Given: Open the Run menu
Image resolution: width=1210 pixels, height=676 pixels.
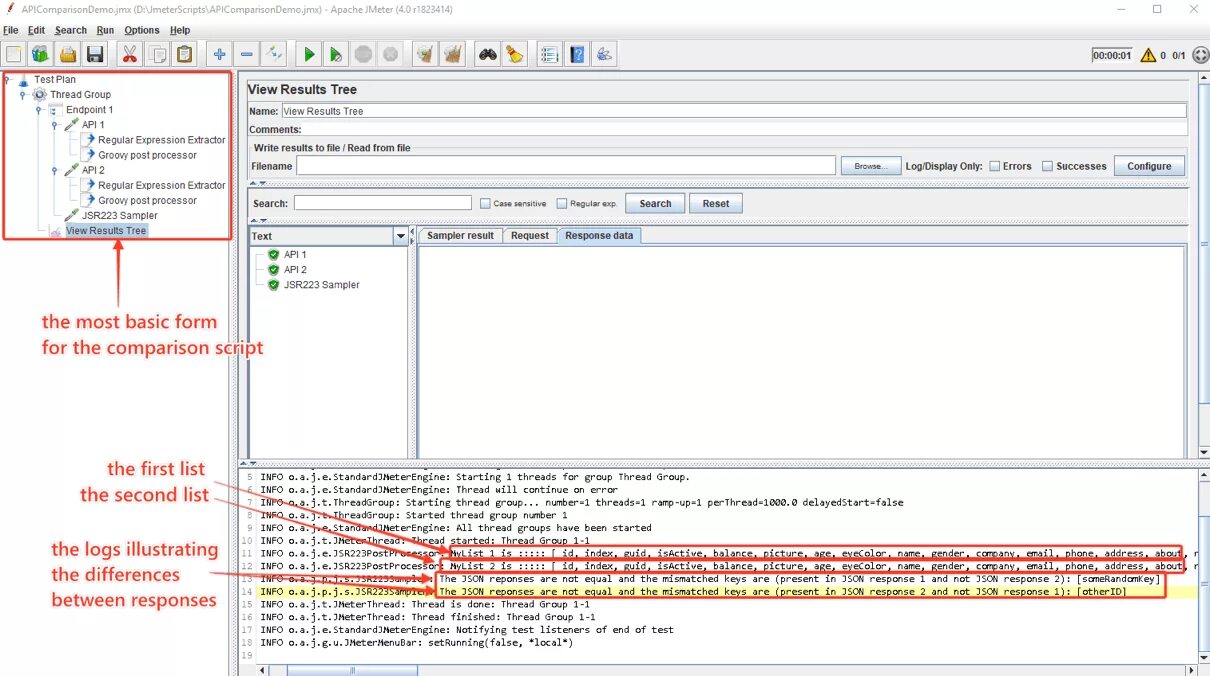Looking at the screenshot, I should pyautogui.click(x=105, y=31).
